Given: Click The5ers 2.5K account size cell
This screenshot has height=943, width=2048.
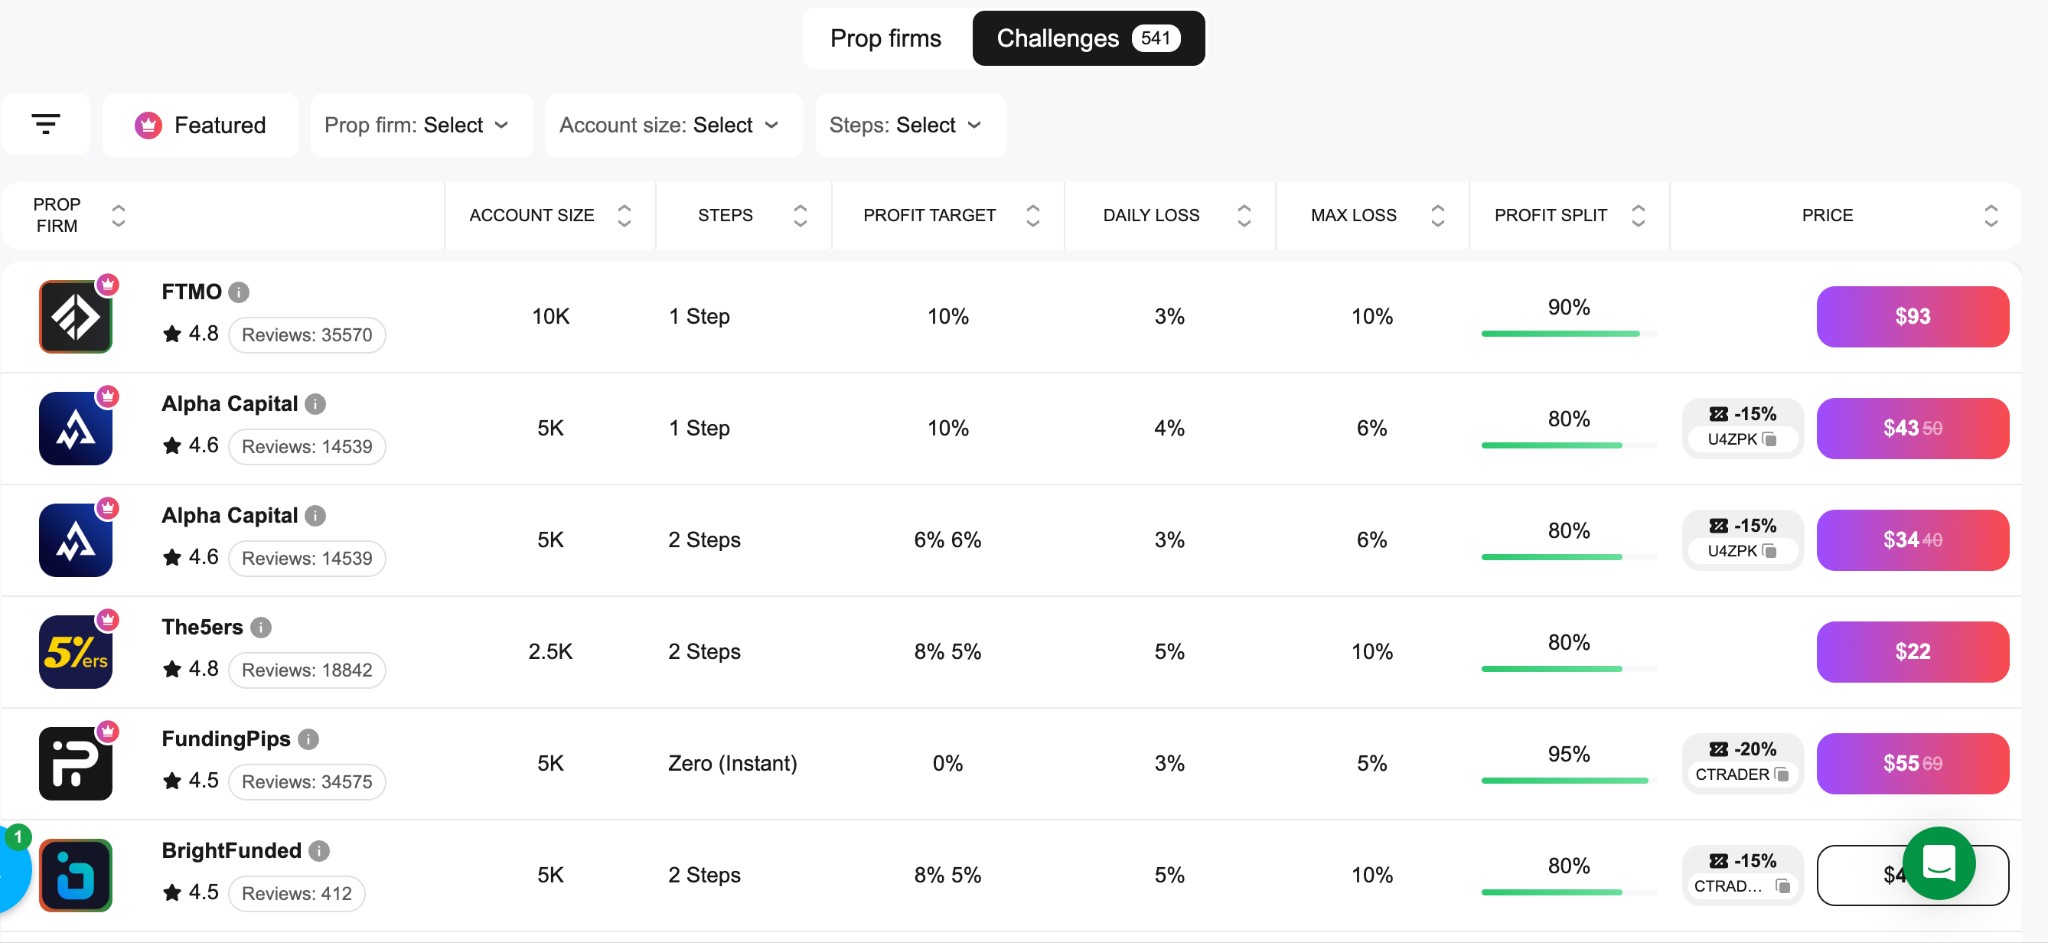Looking at the screenshot, I should click(550, 652).
